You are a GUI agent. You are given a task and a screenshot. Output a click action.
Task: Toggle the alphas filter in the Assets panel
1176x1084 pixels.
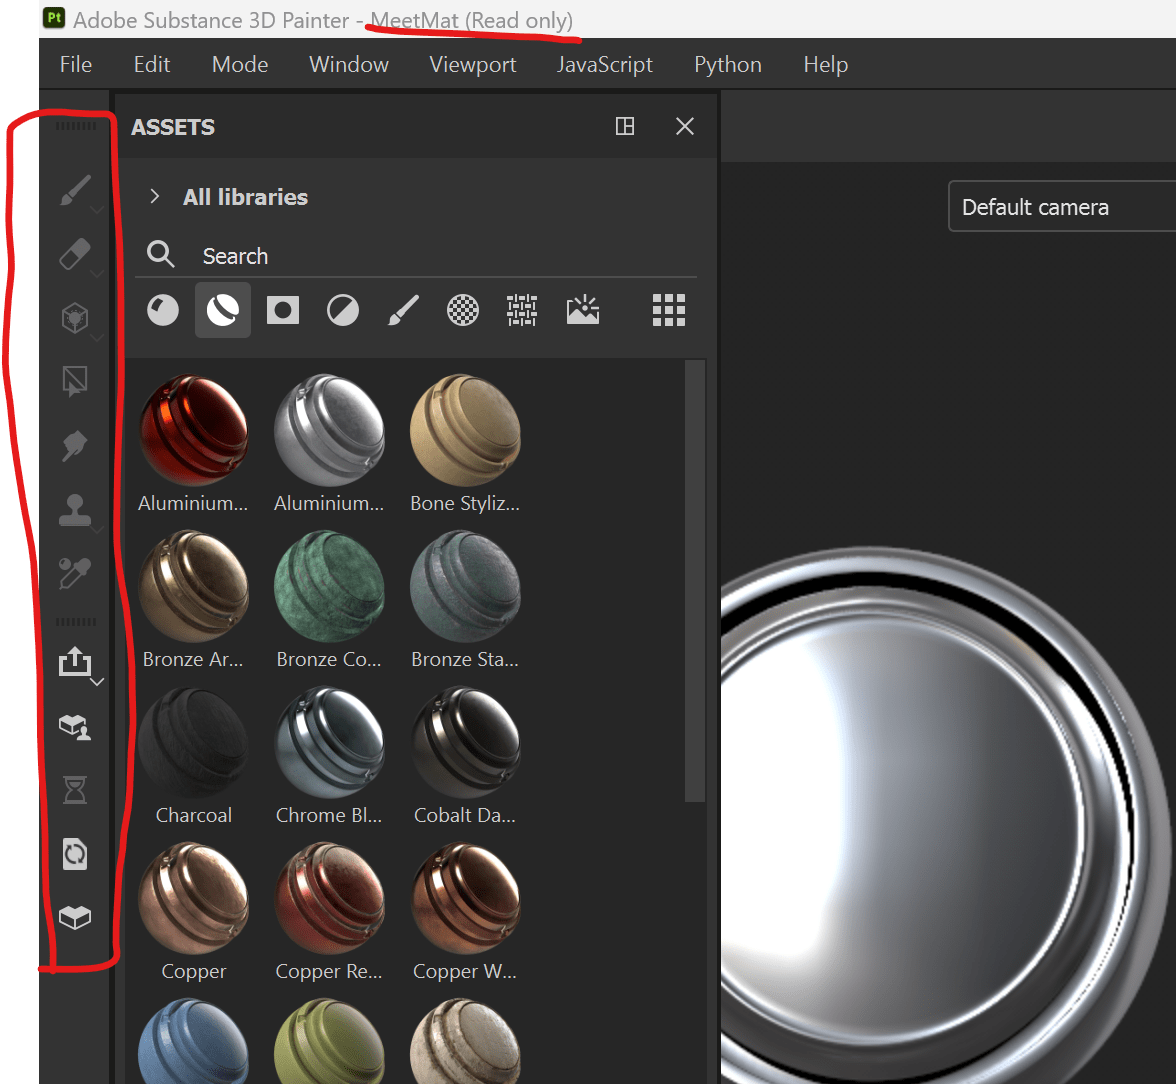point(462,310)
